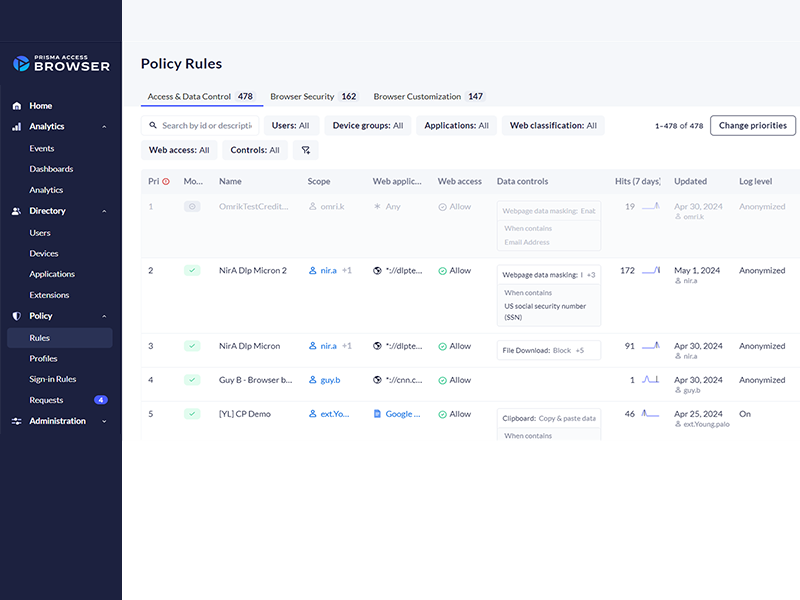Open Sign-in Rules in the sidebar
Image resolution: width=800 pixels, height=600 pixels.
53,379
